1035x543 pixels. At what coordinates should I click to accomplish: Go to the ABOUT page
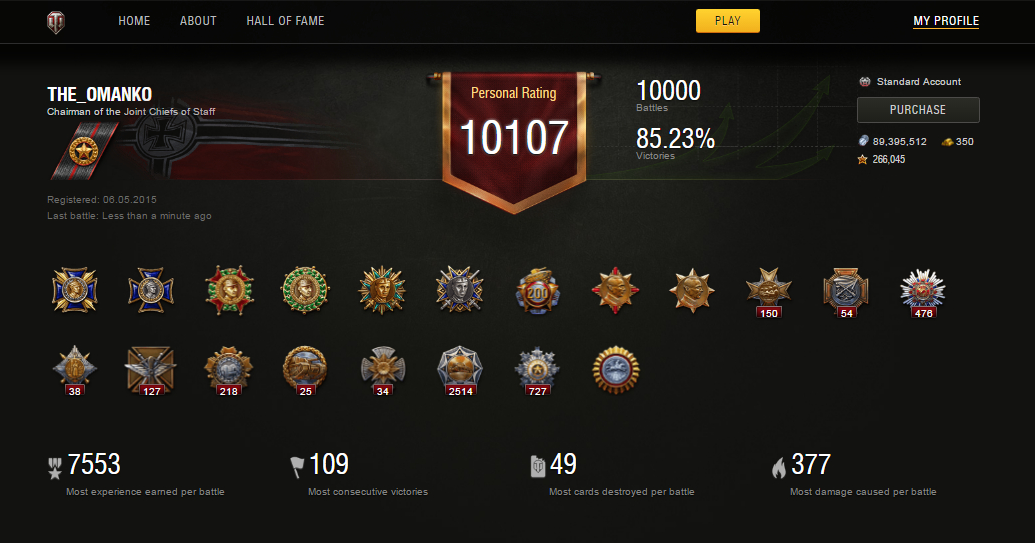[198, 21]
